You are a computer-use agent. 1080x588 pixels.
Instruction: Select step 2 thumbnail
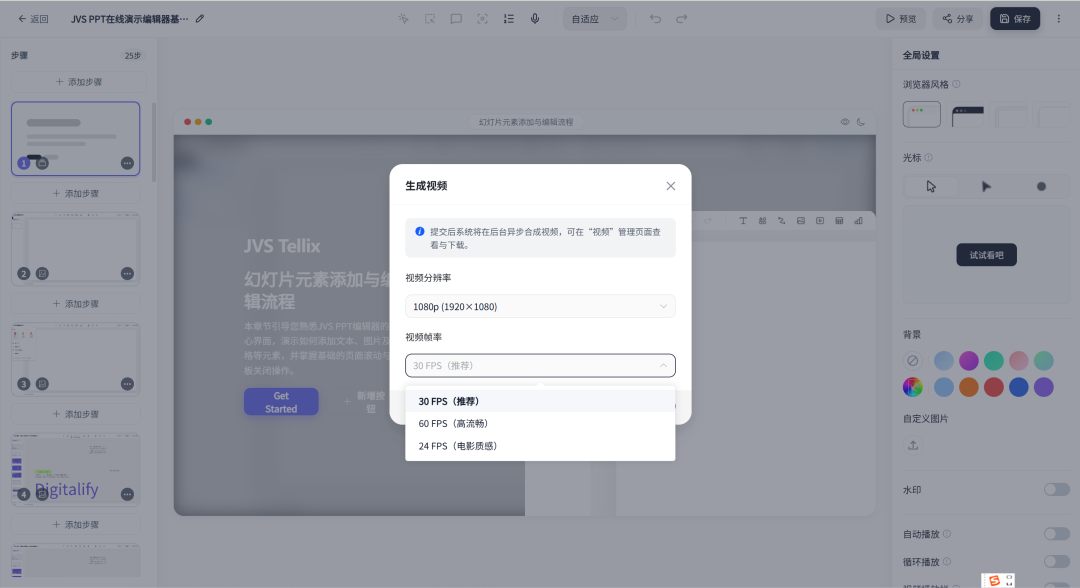76,249
